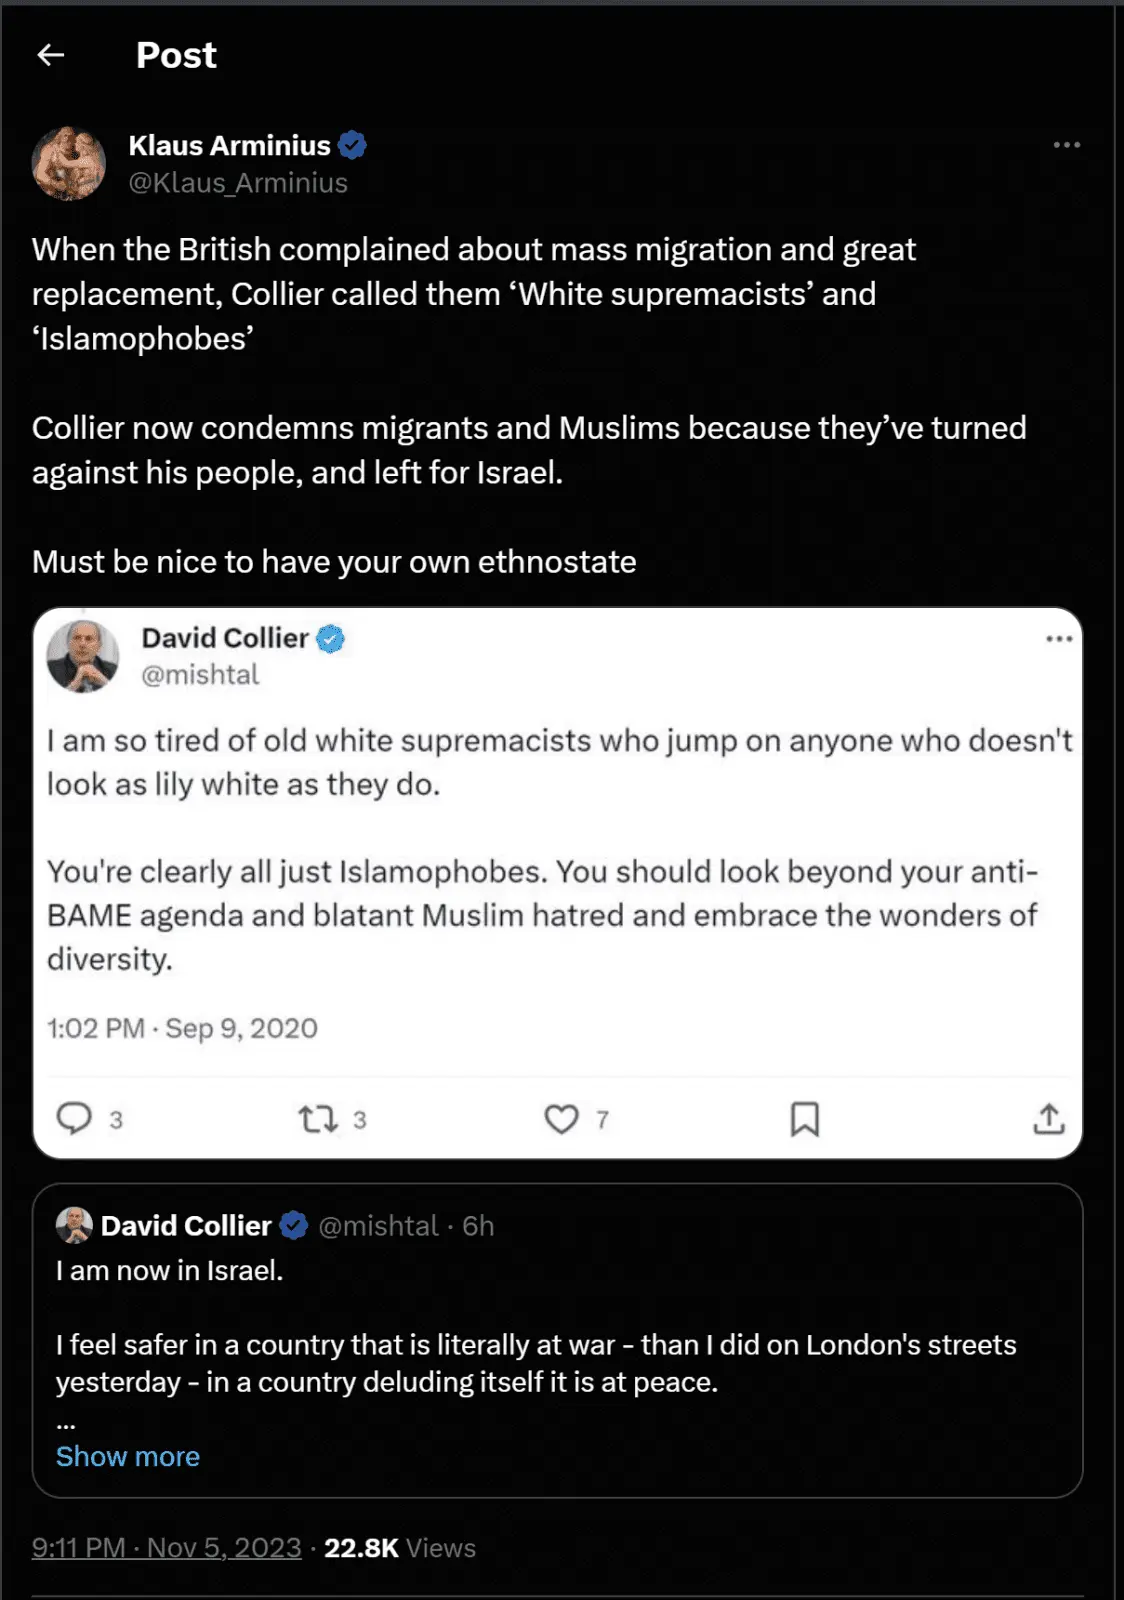Click the back arrow icon
The image size is (1124, 1600).
pyautogui.click(x=51, y=55)
